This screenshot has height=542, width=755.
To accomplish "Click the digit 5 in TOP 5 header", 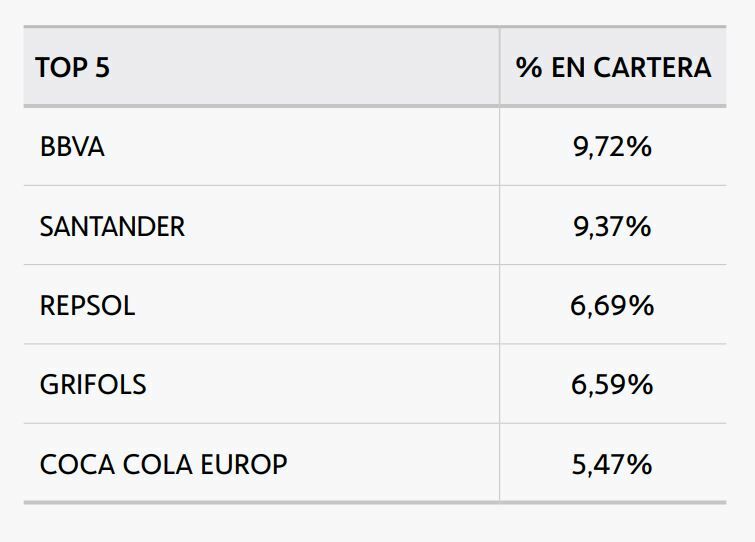I will pos(102,68).
